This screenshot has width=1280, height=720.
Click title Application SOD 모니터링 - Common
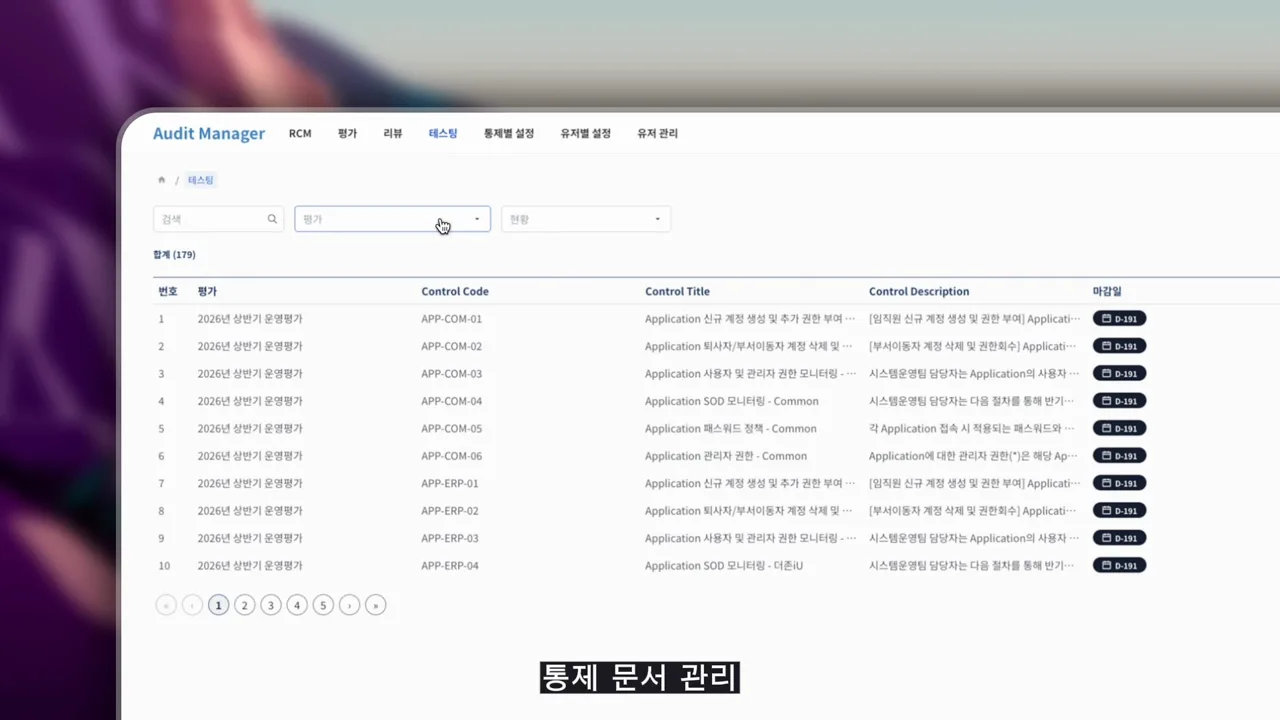(x=732, y=401)
